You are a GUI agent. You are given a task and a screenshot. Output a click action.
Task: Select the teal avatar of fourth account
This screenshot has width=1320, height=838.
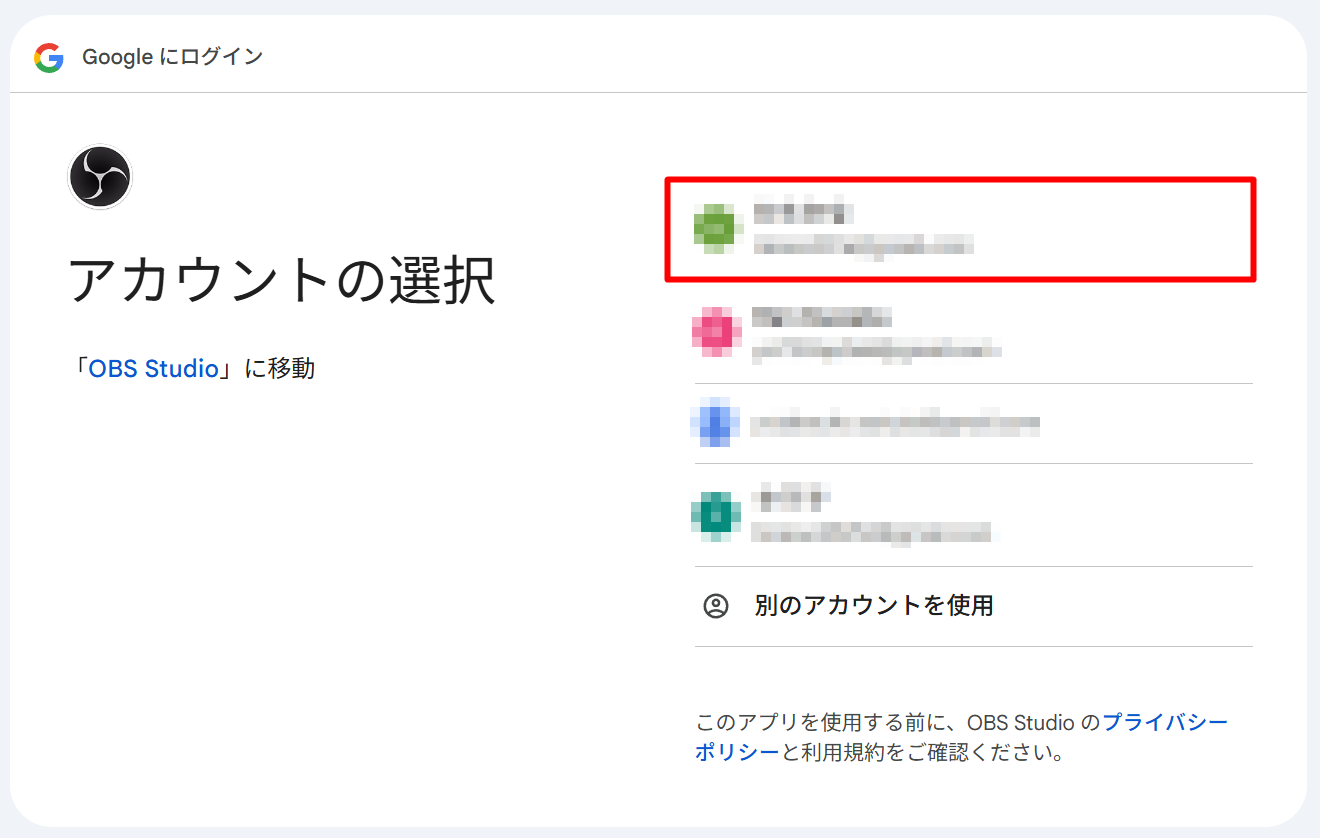(715, 515)
